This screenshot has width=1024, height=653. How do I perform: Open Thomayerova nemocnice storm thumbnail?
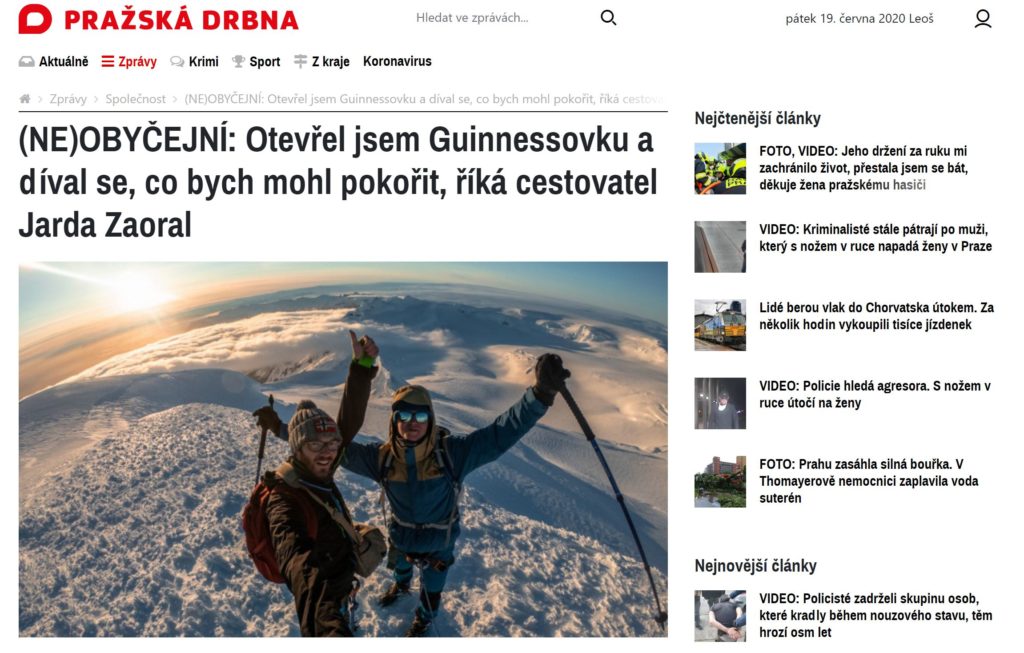[720, 482]
